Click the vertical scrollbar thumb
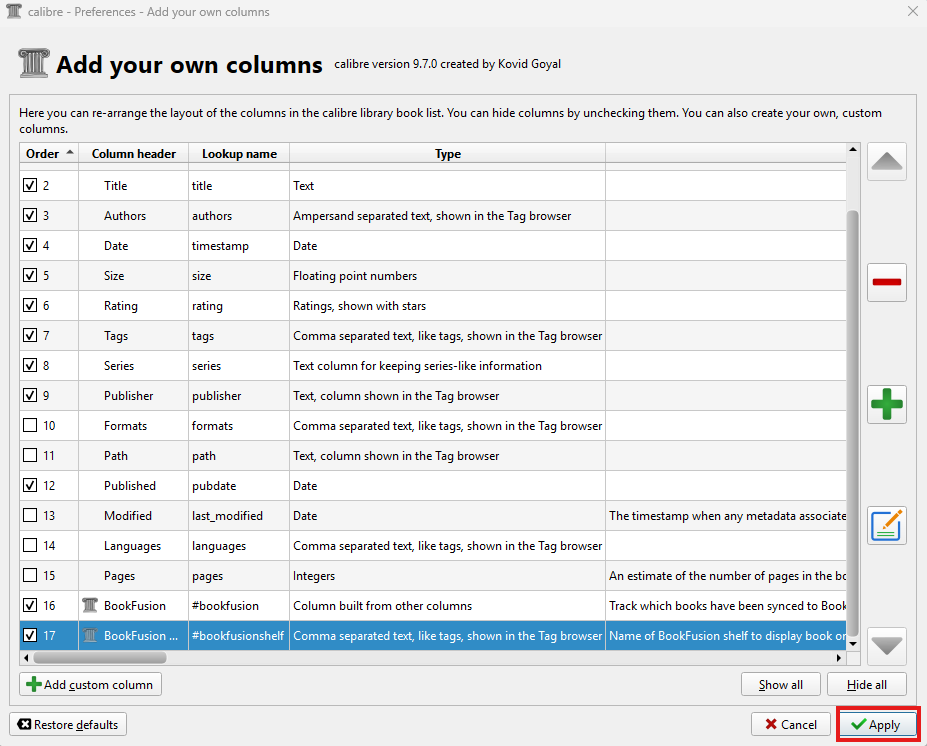Viewport: 927px width, 746px height. click(x=853, y=422)
